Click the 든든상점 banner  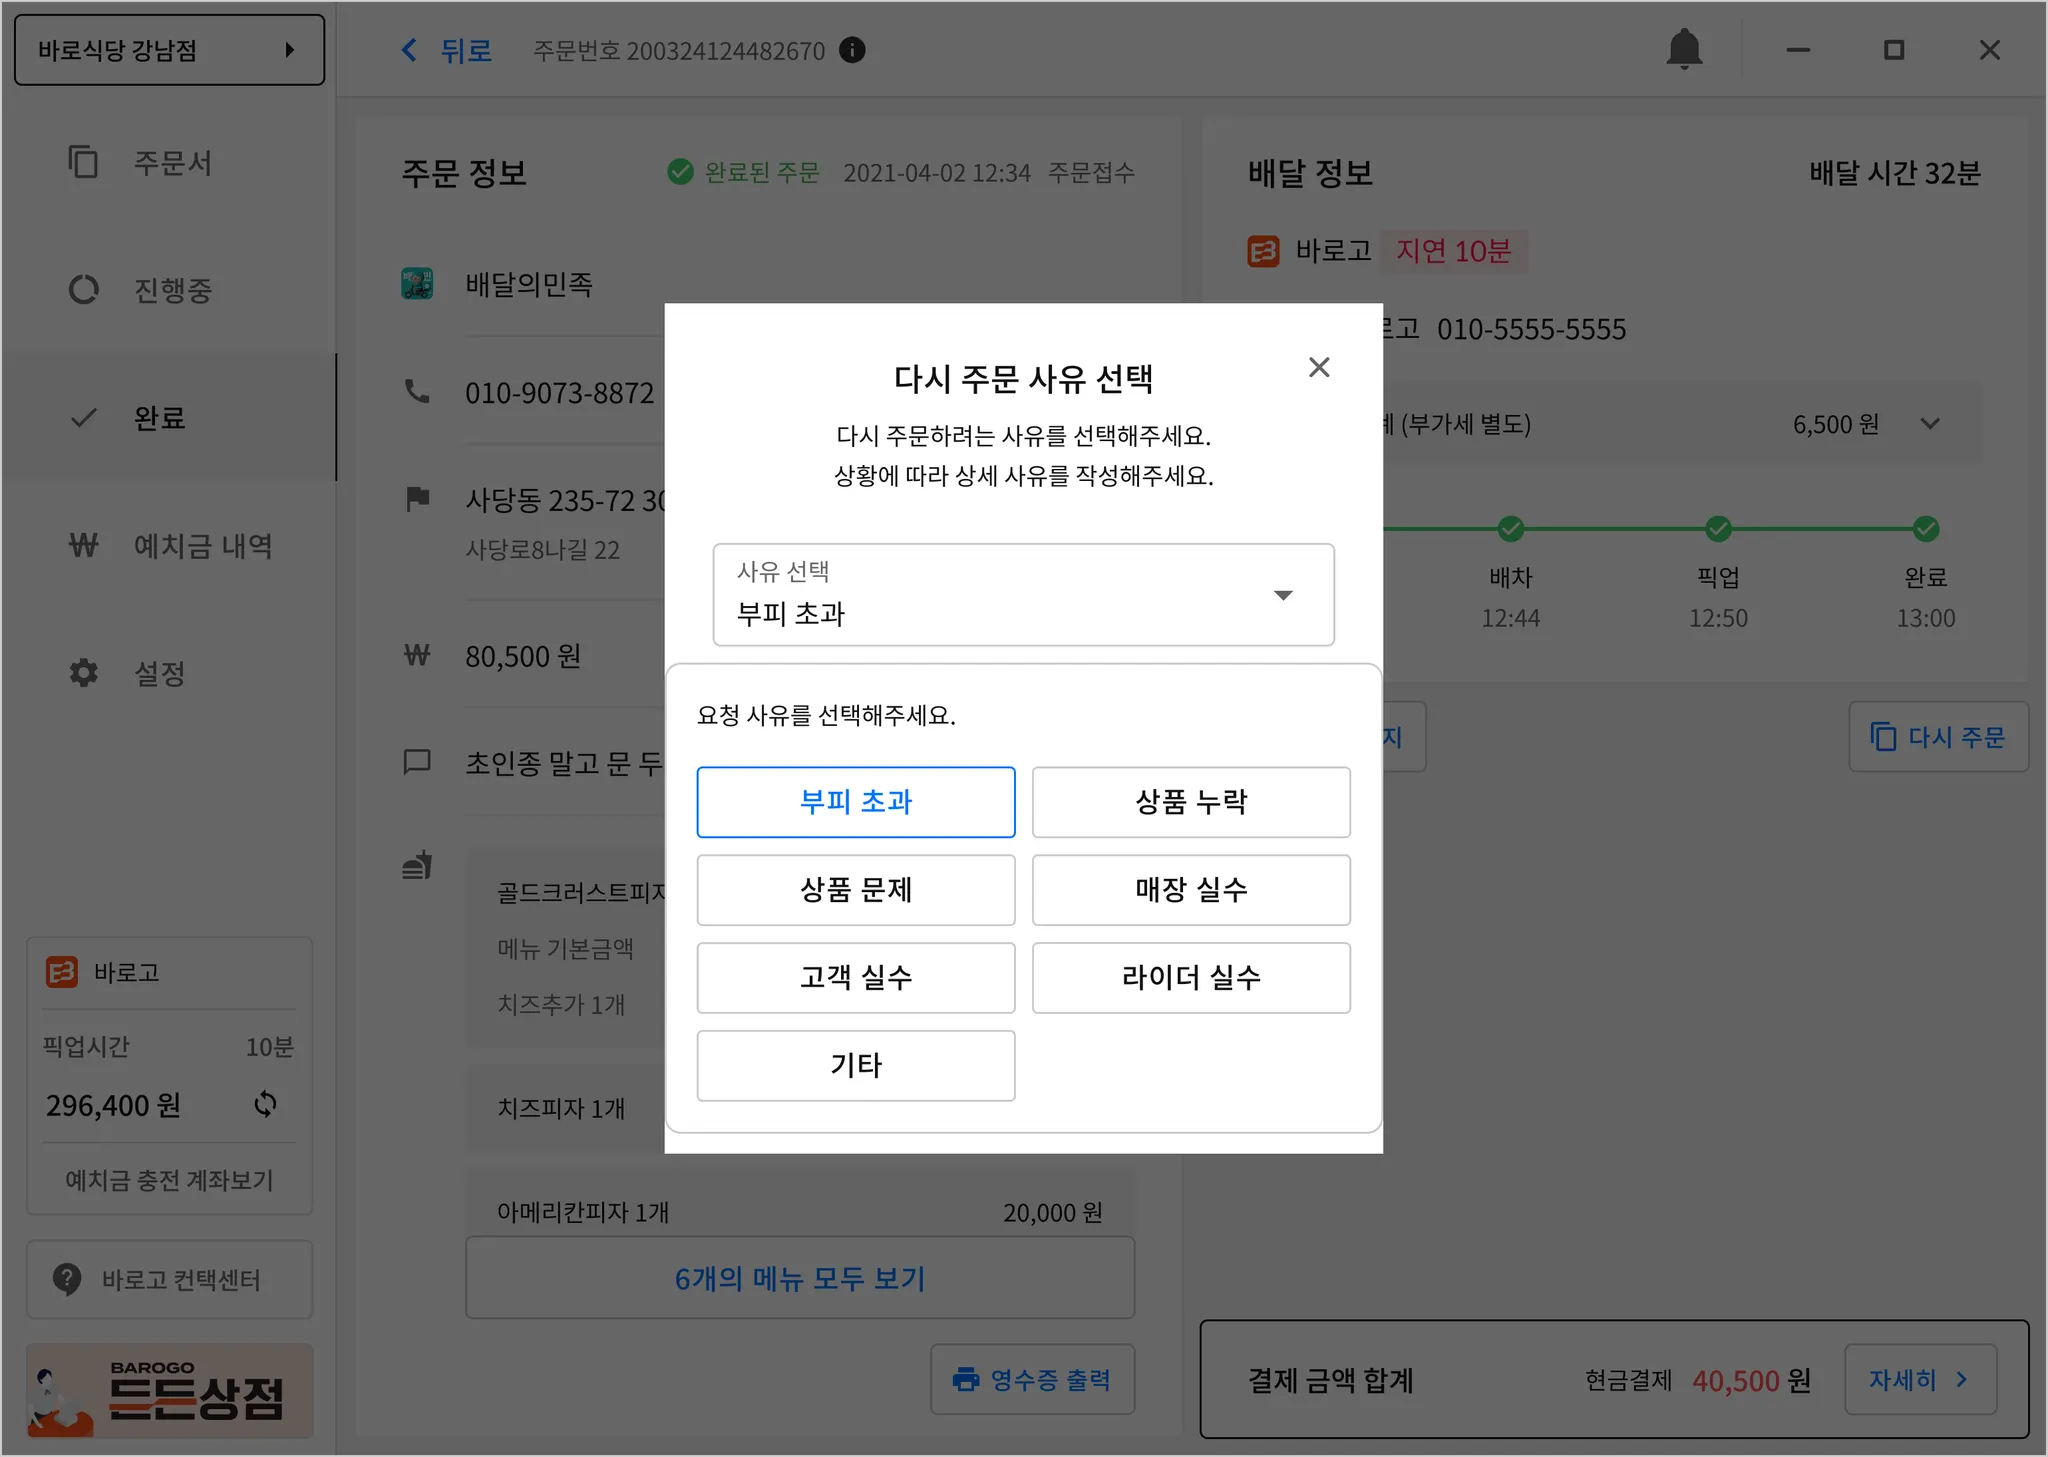169,1390
